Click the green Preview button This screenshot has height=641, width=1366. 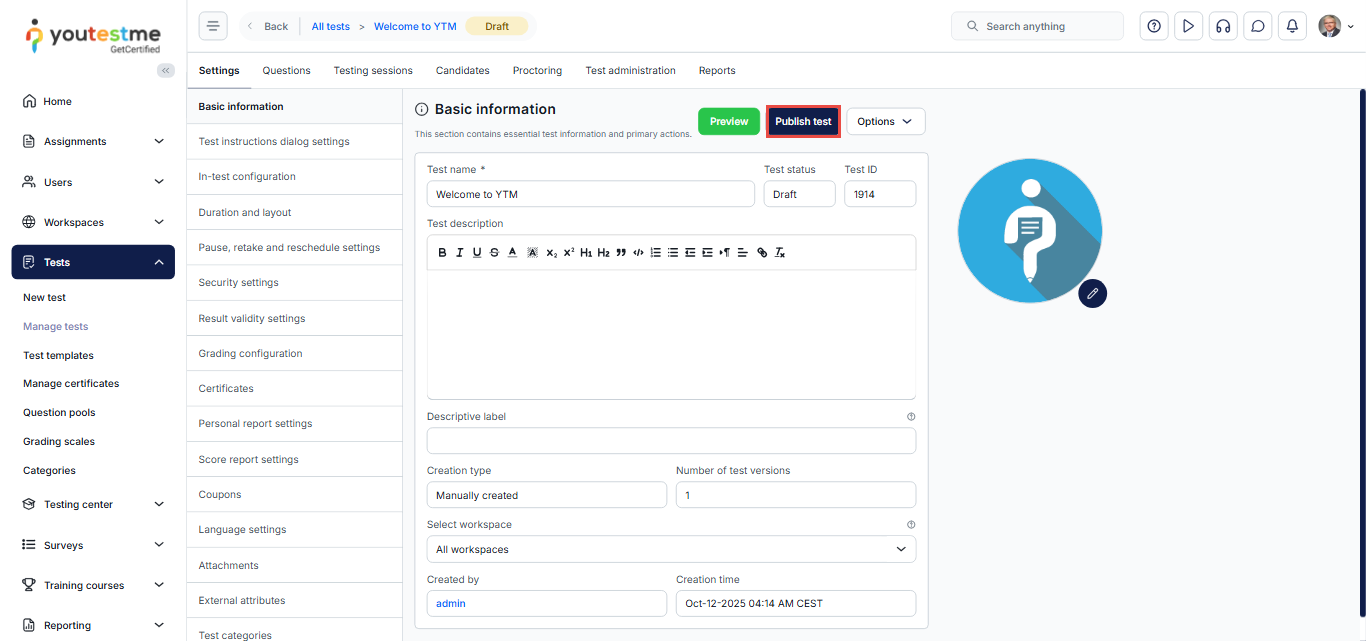(x=728, y=121)
